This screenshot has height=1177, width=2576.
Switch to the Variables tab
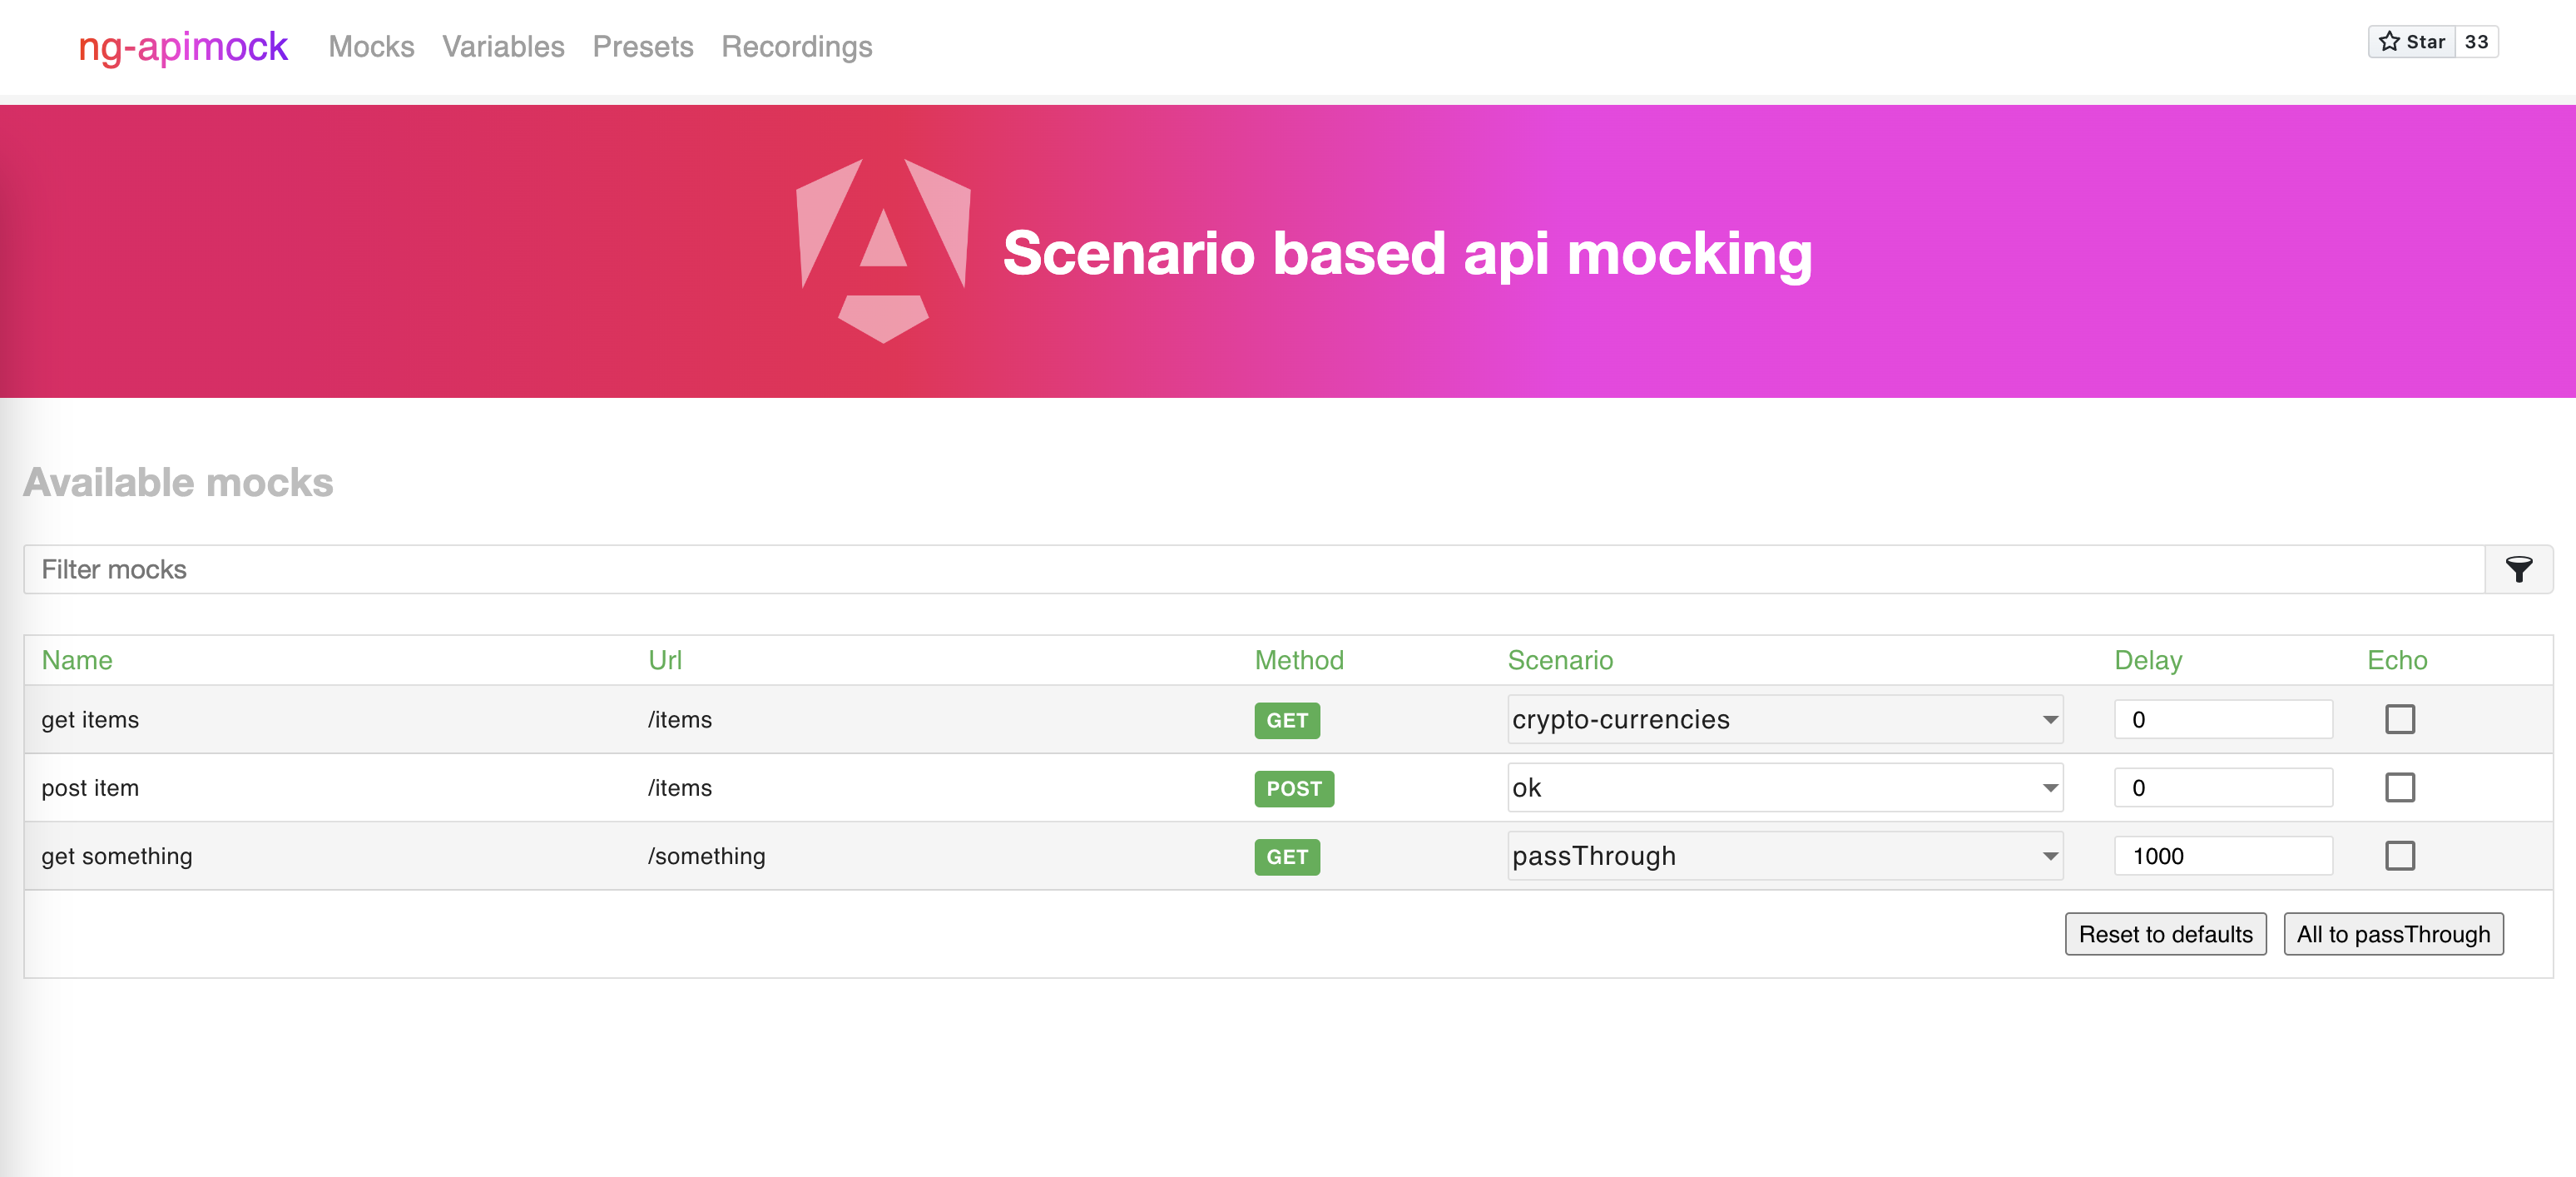click(503, 46)
